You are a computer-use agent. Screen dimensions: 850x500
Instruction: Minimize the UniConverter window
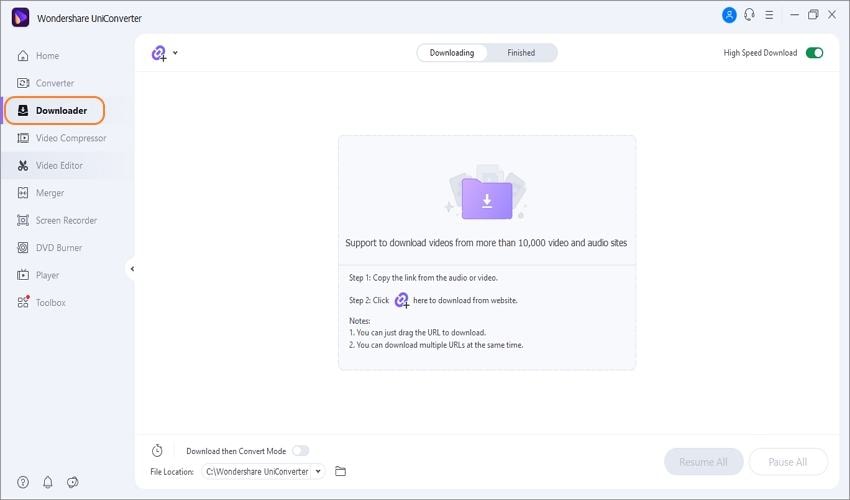point(794,15)
